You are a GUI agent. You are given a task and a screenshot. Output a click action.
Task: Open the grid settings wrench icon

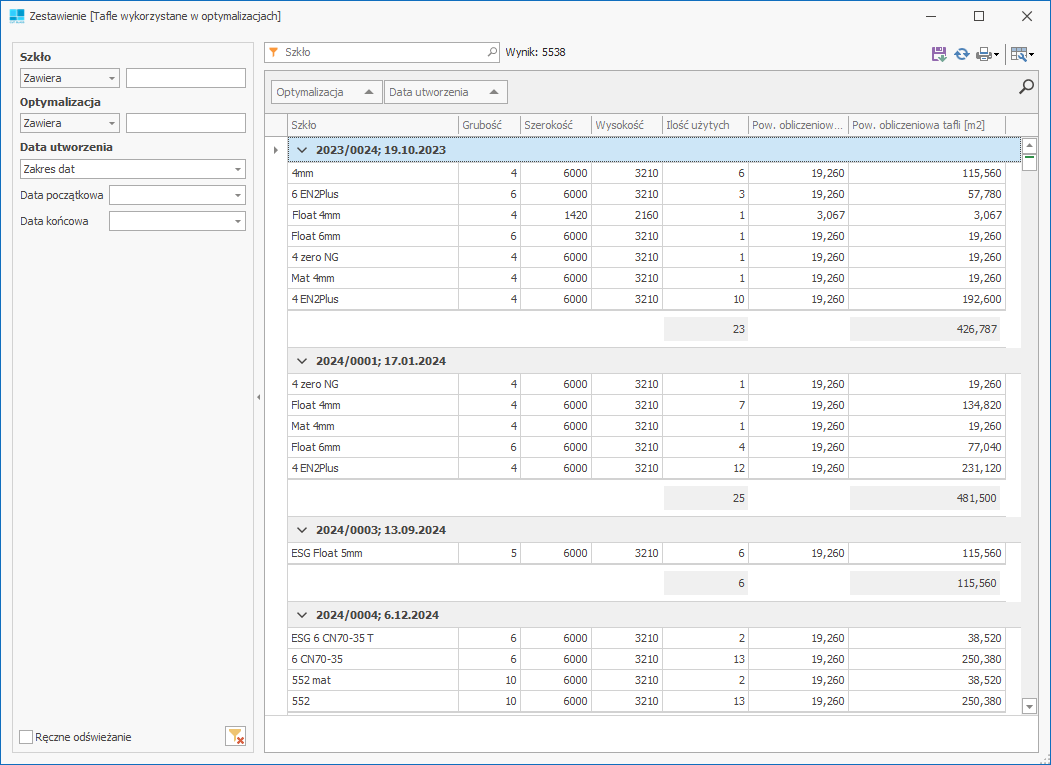[x=1019, y=55]
